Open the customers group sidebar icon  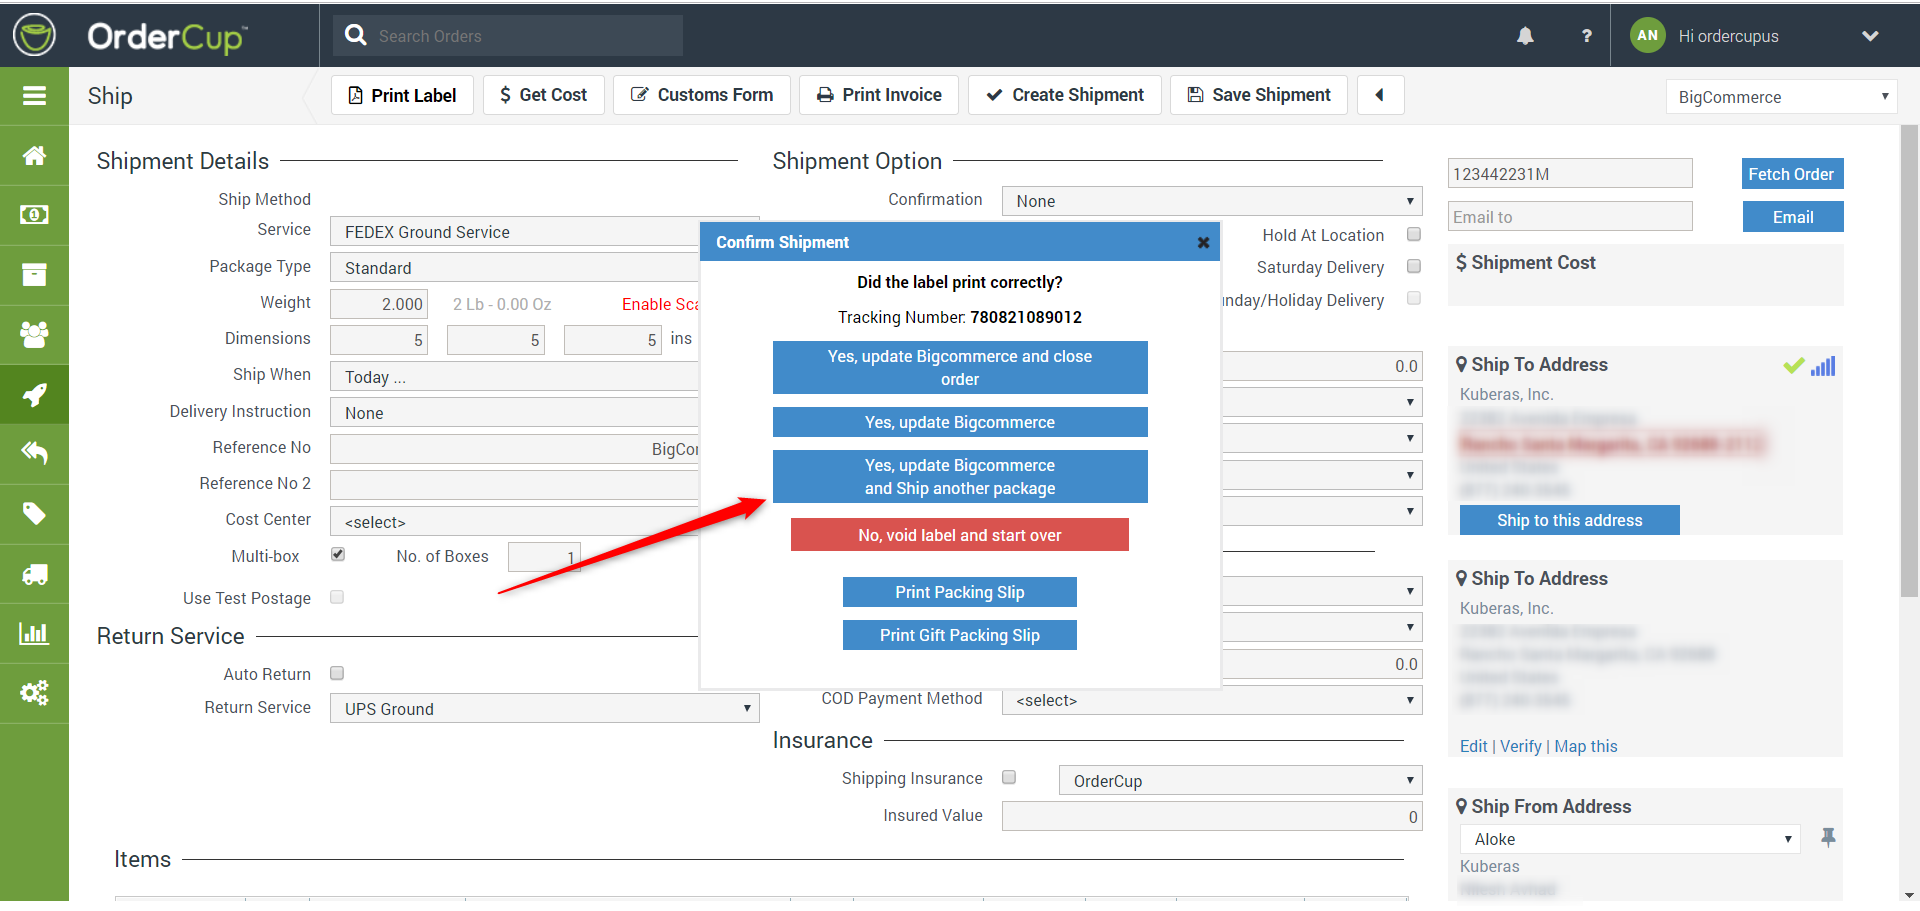(x=34, y=334)
